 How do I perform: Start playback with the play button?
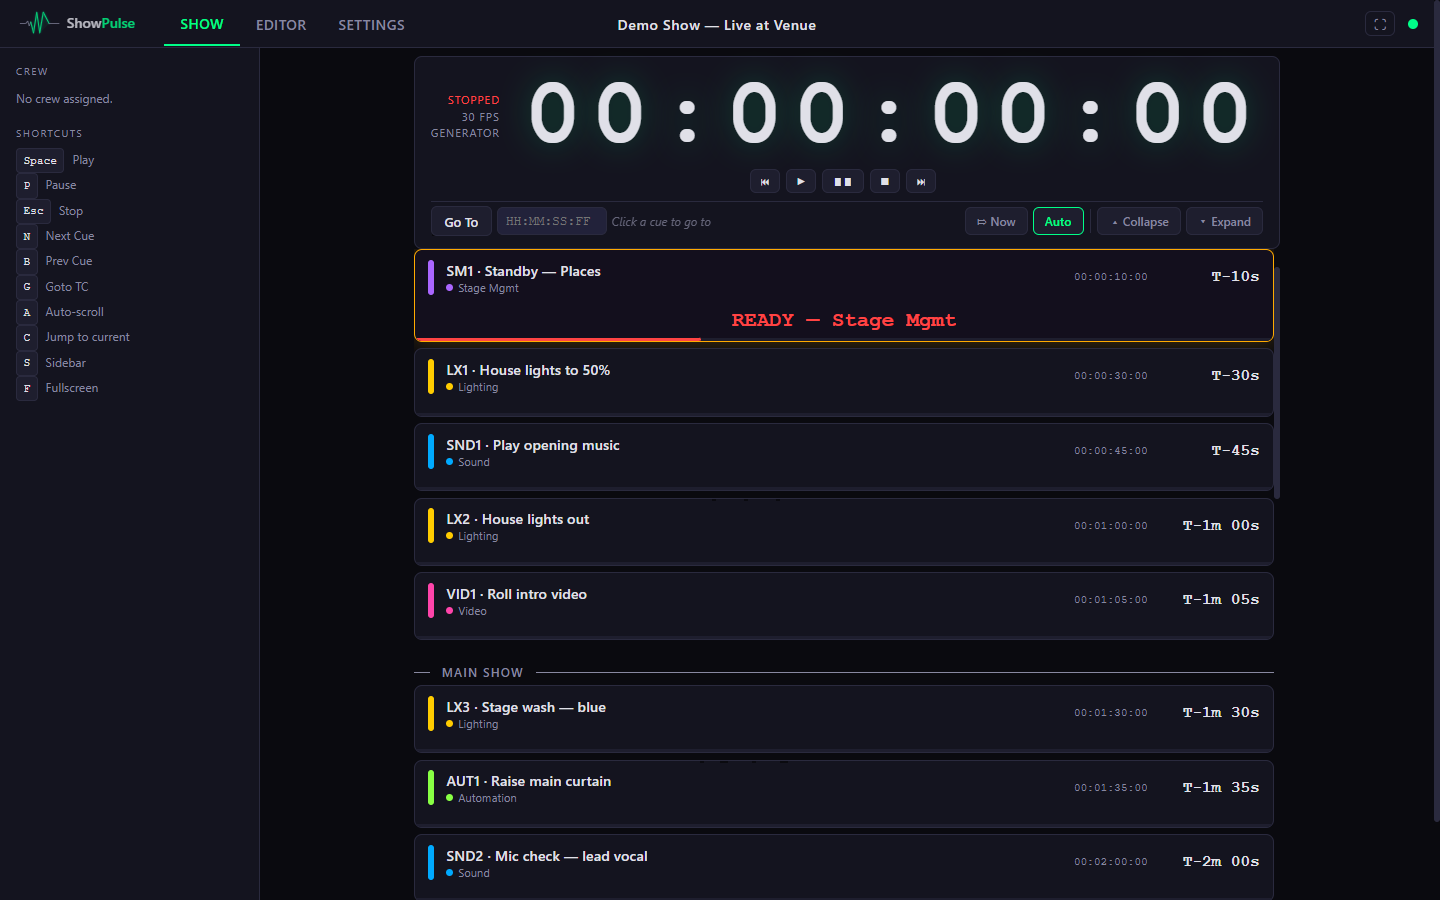point(801,181)
